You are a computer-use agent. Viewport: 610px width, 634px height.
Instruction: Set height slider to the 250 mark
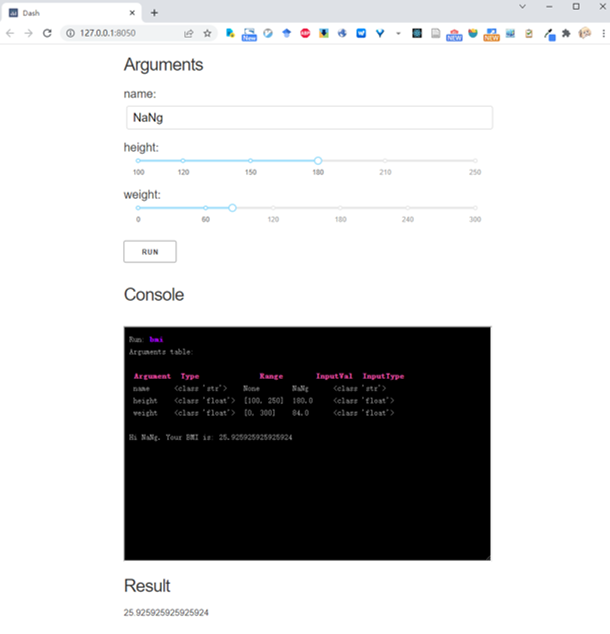click(475, 161)
